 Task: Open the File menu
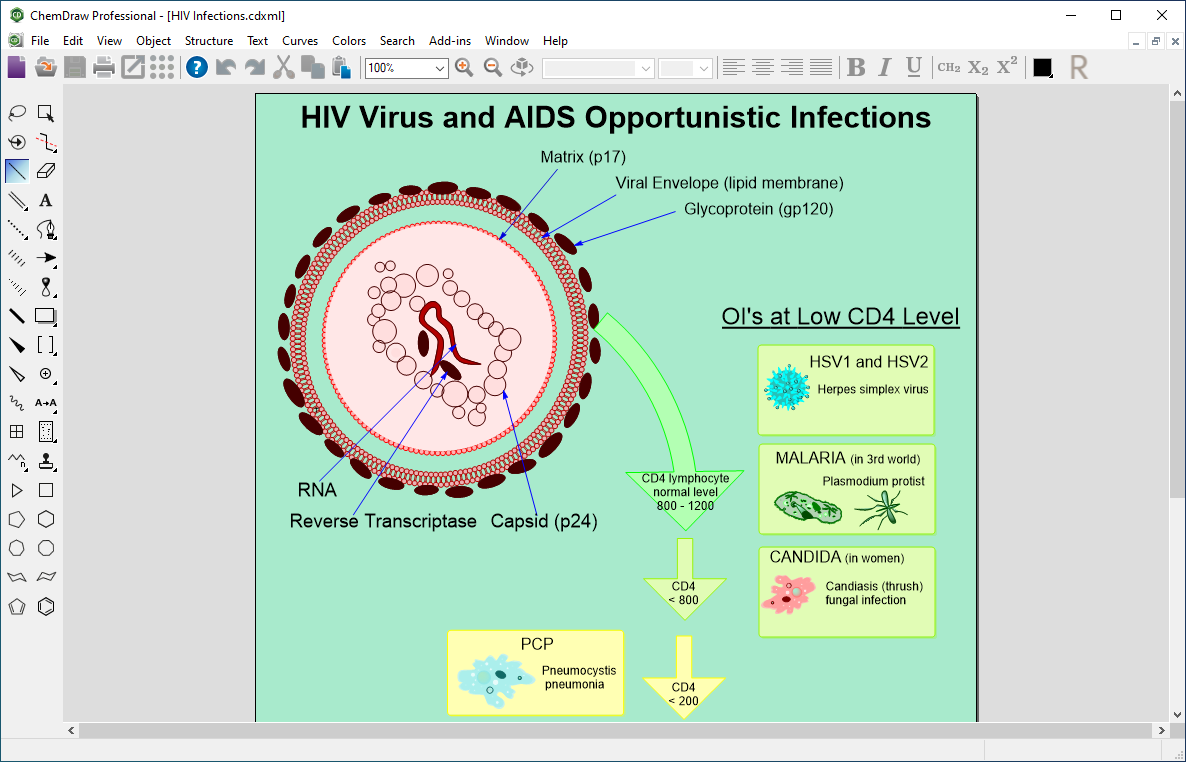tap(40, 41)
